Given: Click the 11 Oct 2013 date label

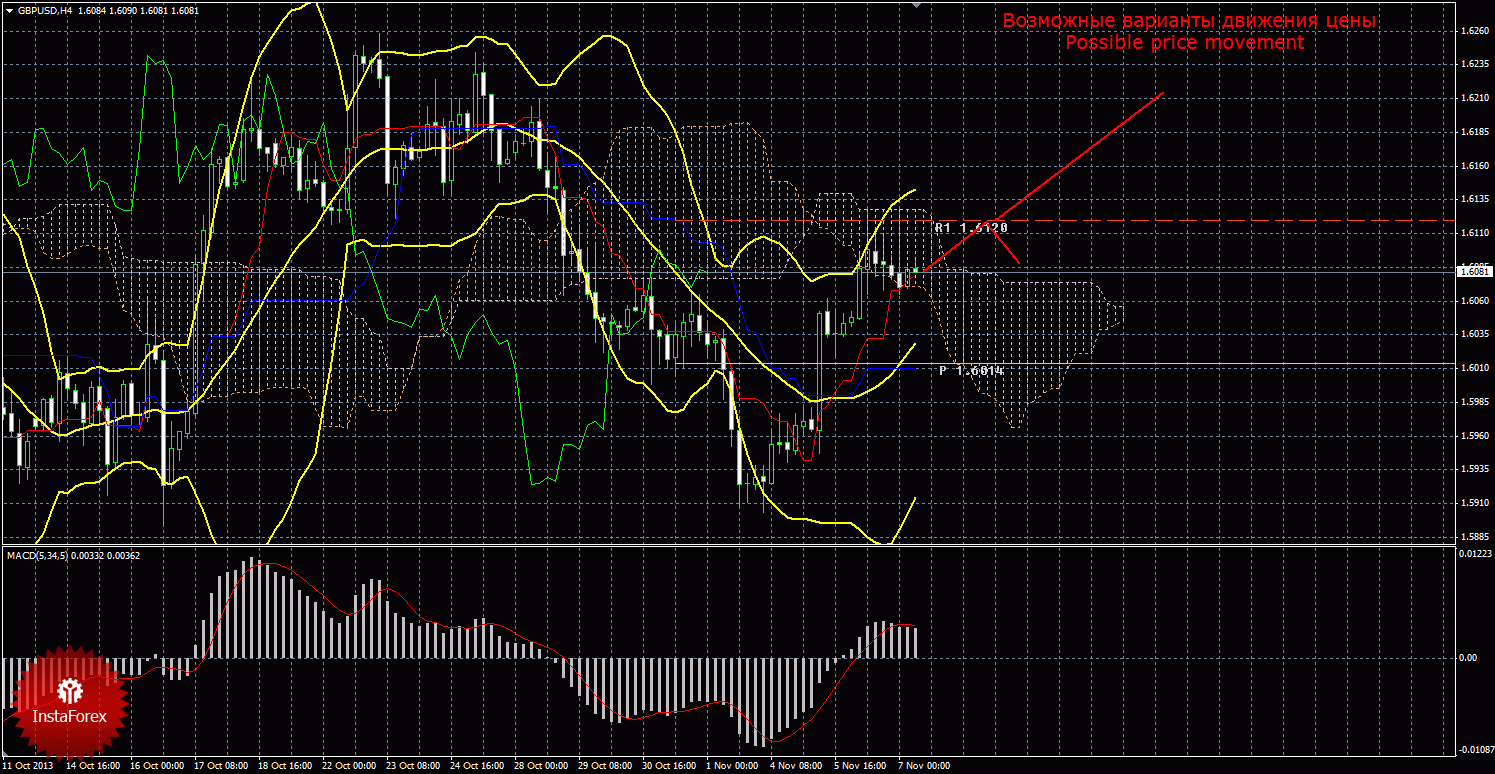Looking at the screenshot, I should [27, 766].
